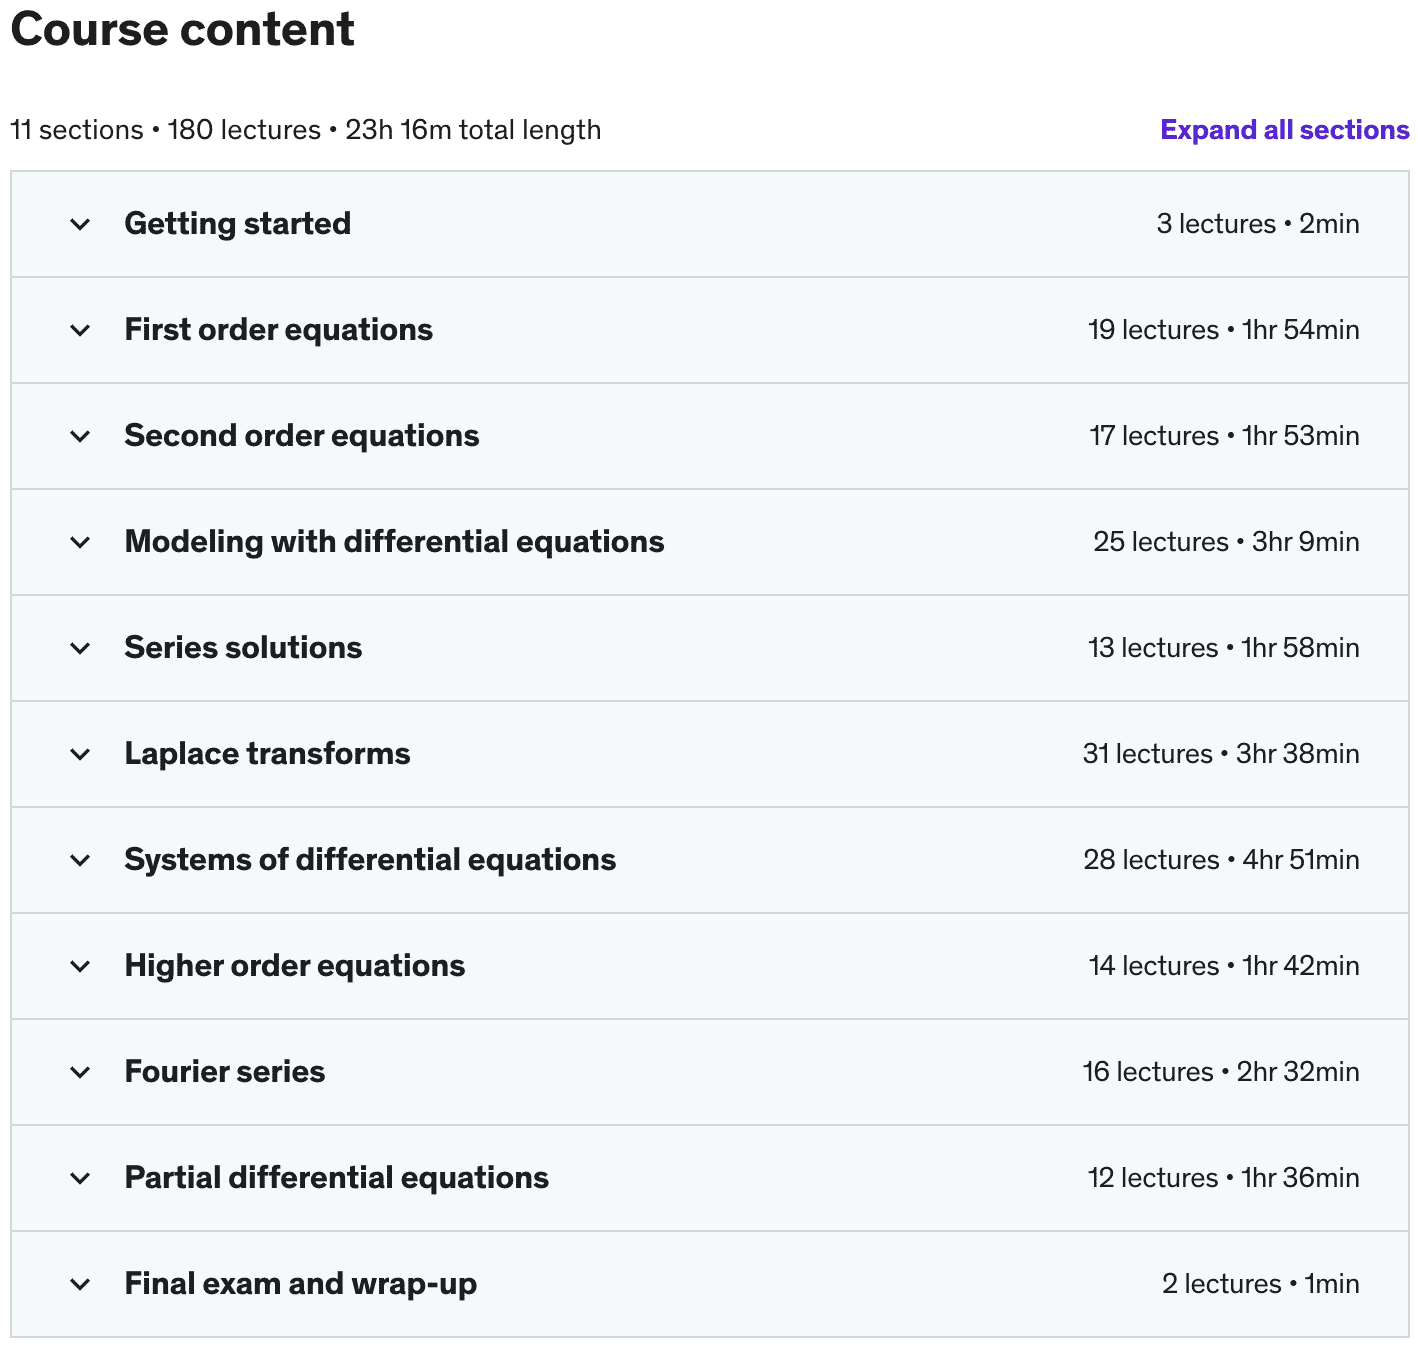Expand the Higher order equations chevron
The image size is (1418, 1357).
coord(80,966)
